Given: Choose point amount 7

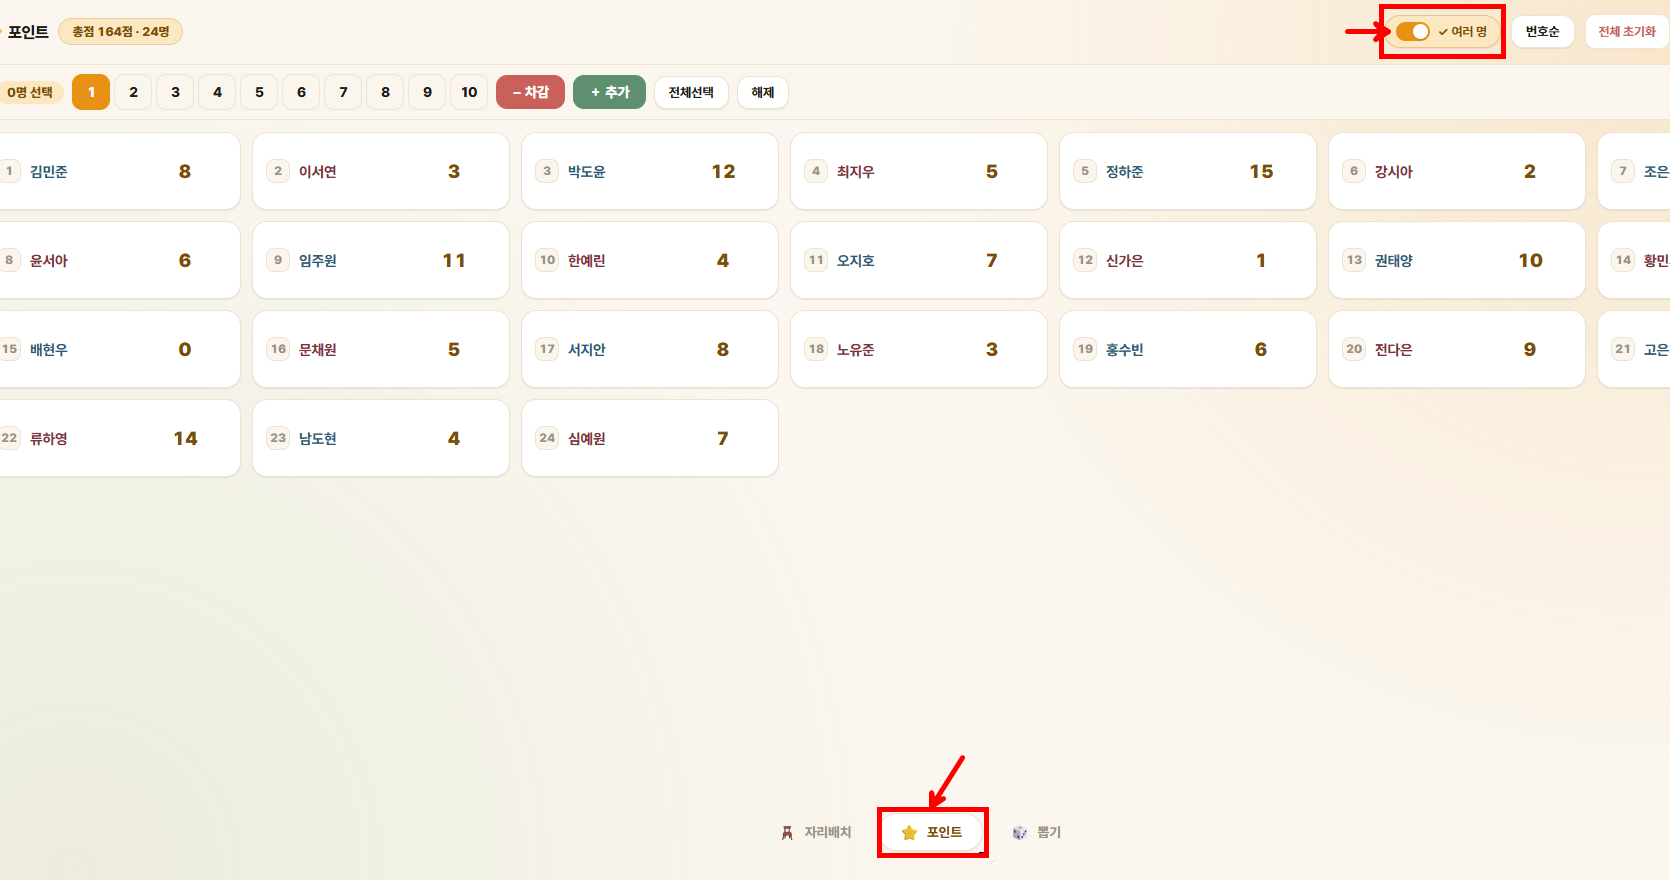Looking at the screenshot, I should point(343,92).
